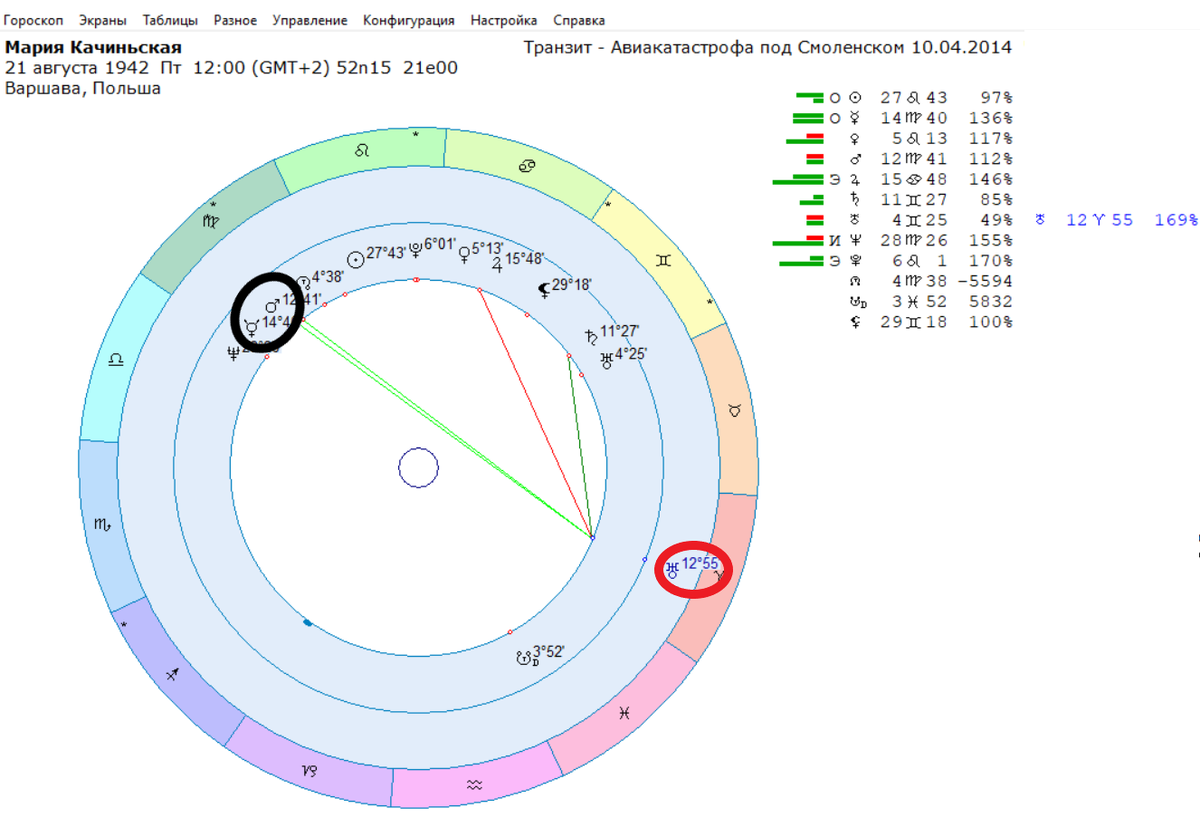
Task: Click the Sagittarius sign glyph on the zodiac ring
Action: pos(172,675)
